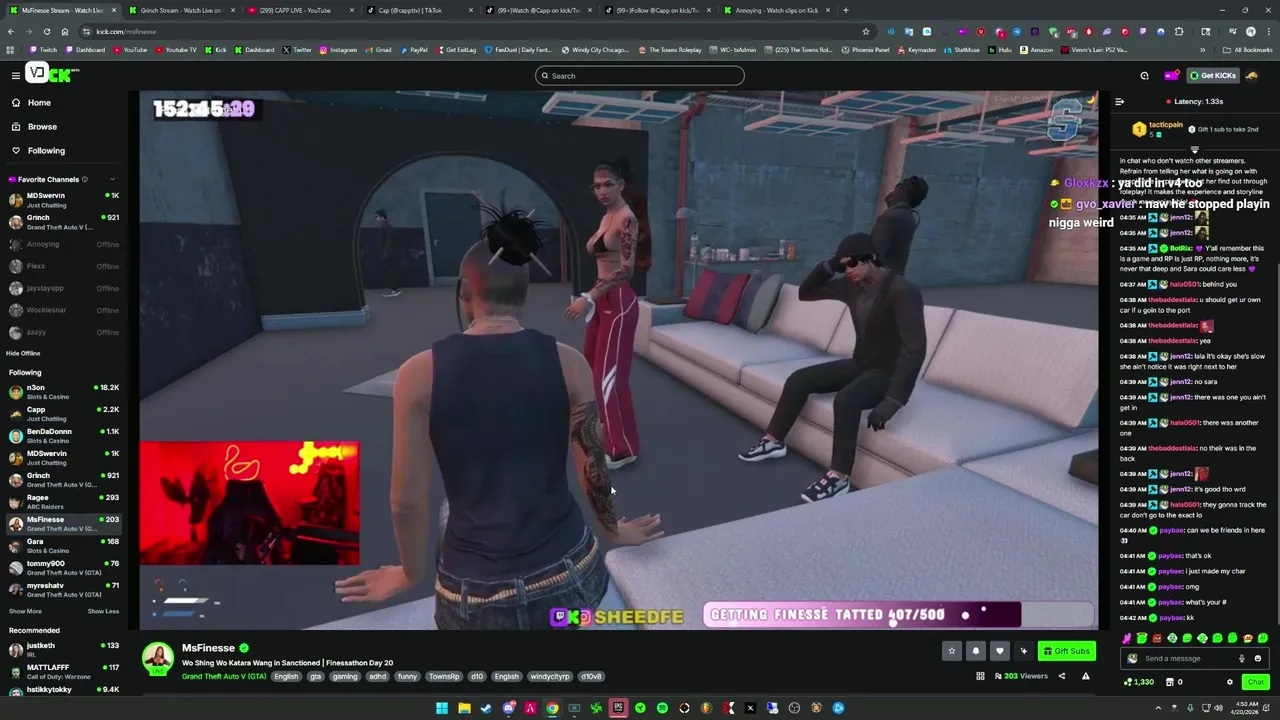The width and height of the screenshot is (1280, 720).
Task: Click the share stream icon
Action: [x=1062, y=677]
